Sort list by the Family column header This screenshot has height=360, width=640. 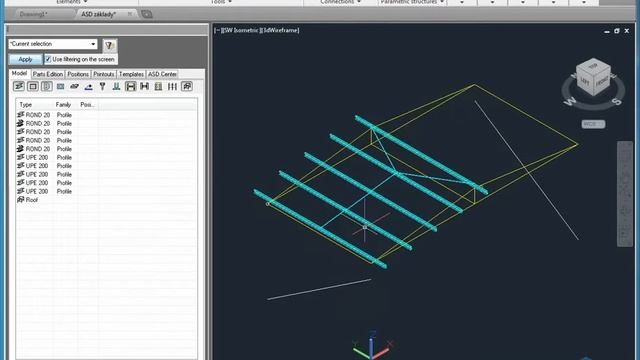66,104
